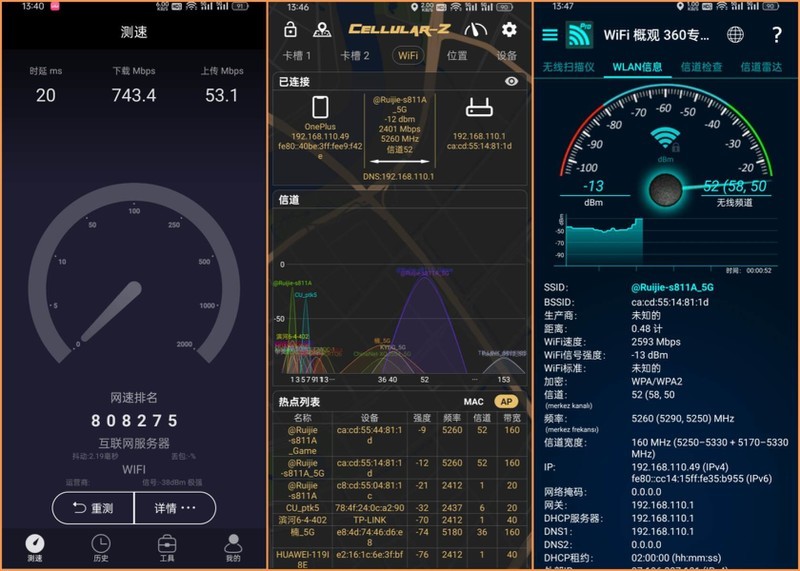Tap the SSID value @Ruijie-s811A_5G

click(672, 287)
